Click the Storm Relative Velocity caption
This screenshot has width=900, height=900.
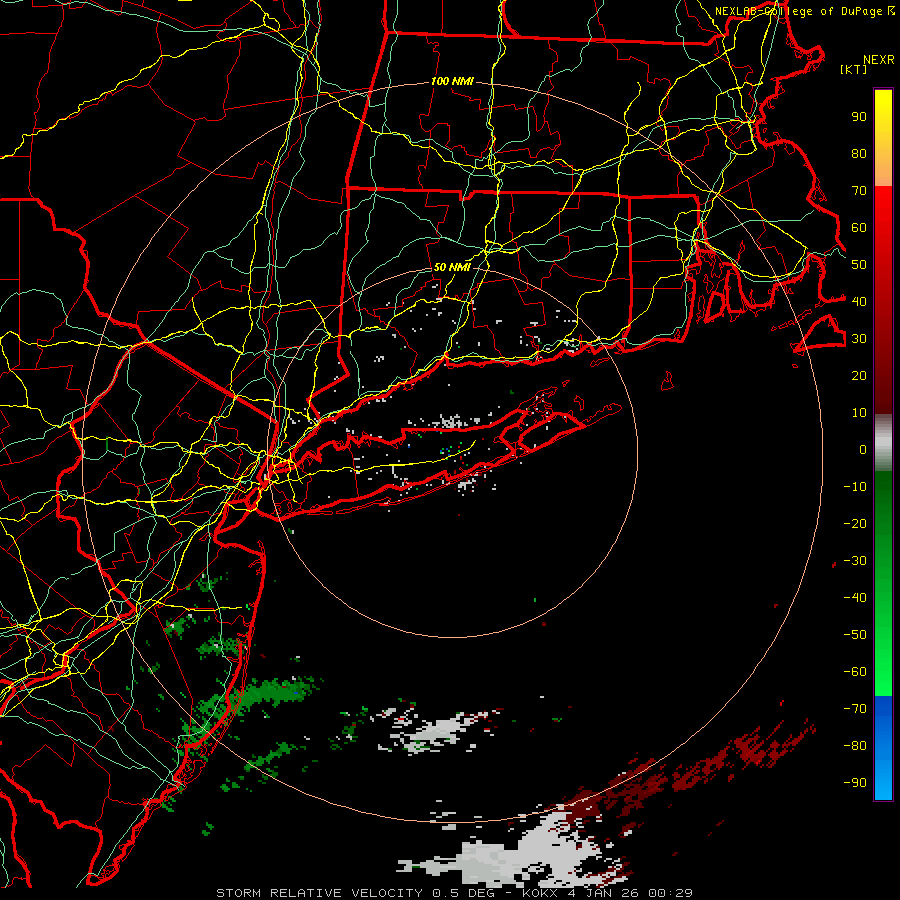[x=454, y=893]
